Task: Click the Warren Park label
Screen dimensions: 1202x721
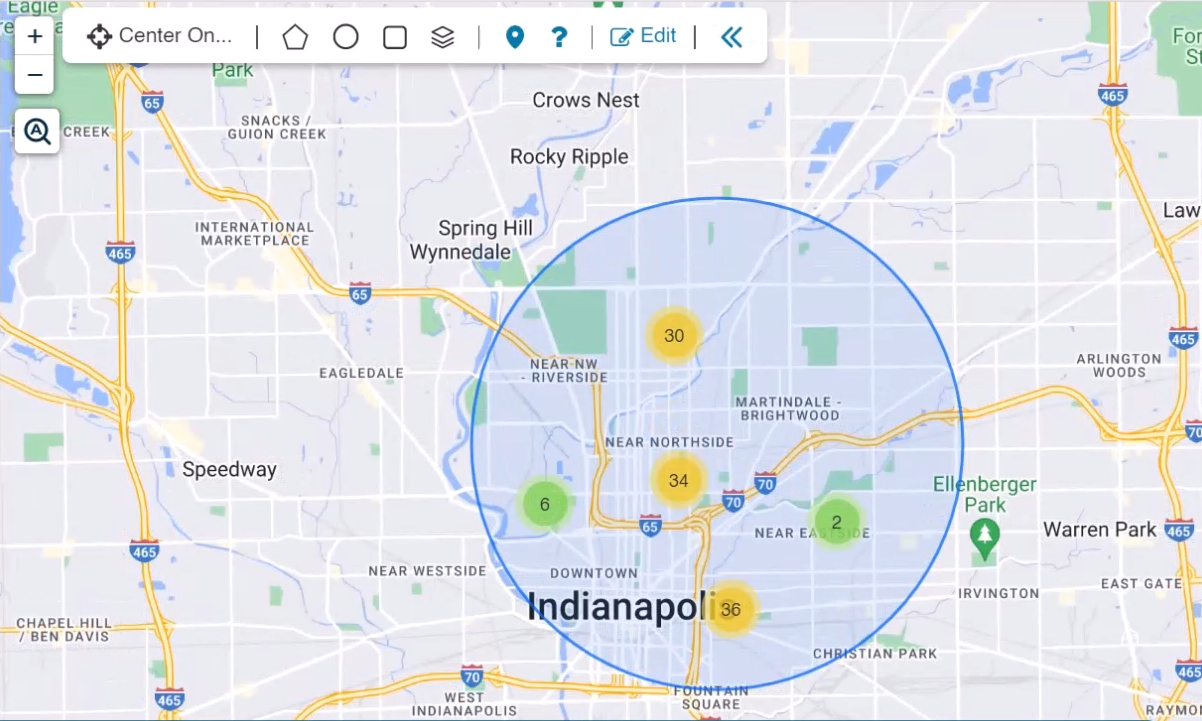Action: (x=1099, y=529)
